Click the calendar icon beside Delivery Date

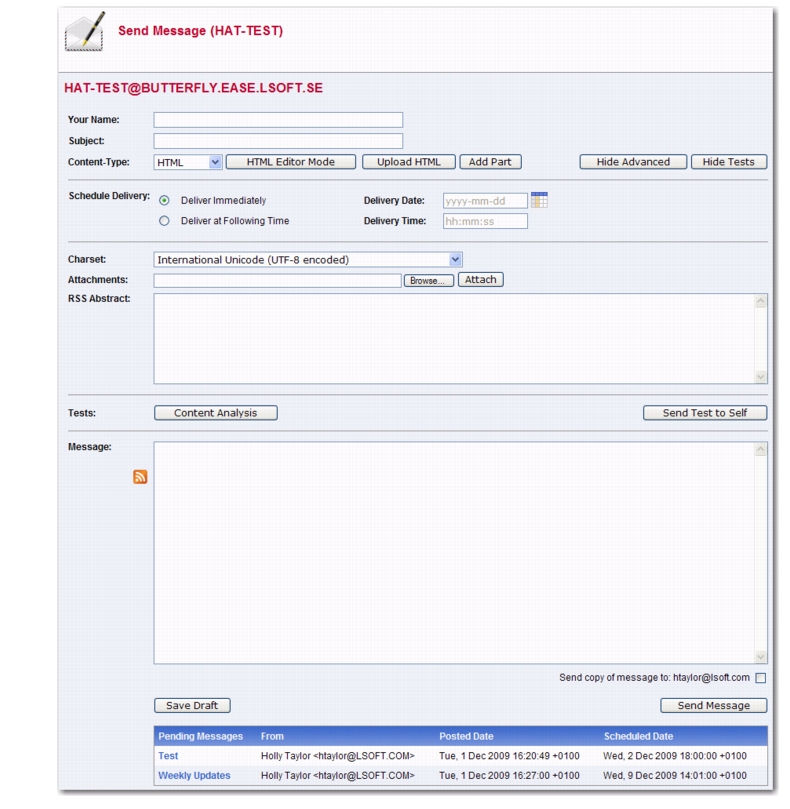click(539, 200)
